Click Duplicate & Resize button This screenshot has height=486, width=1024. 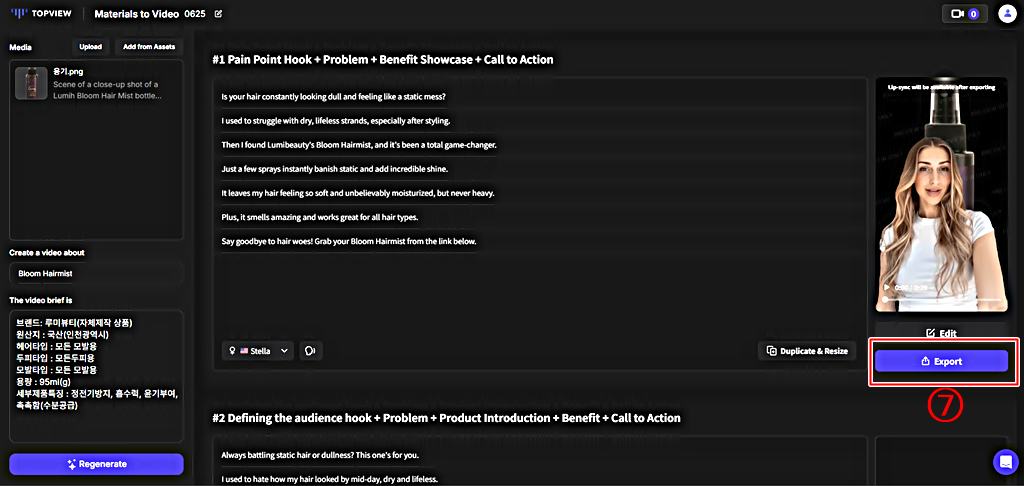coord(807,351)
